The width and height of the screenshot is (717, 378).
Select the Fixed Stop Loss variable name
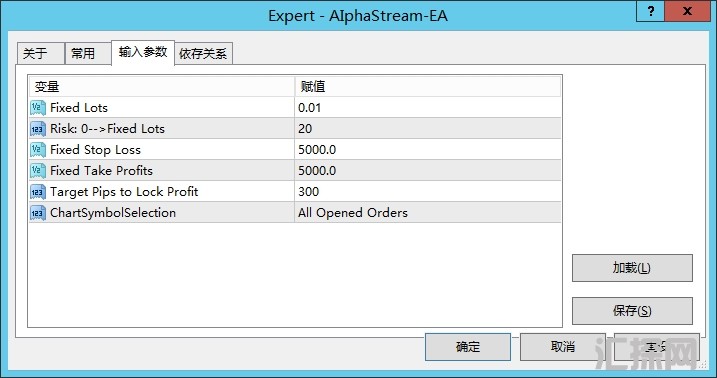[96, 150]
